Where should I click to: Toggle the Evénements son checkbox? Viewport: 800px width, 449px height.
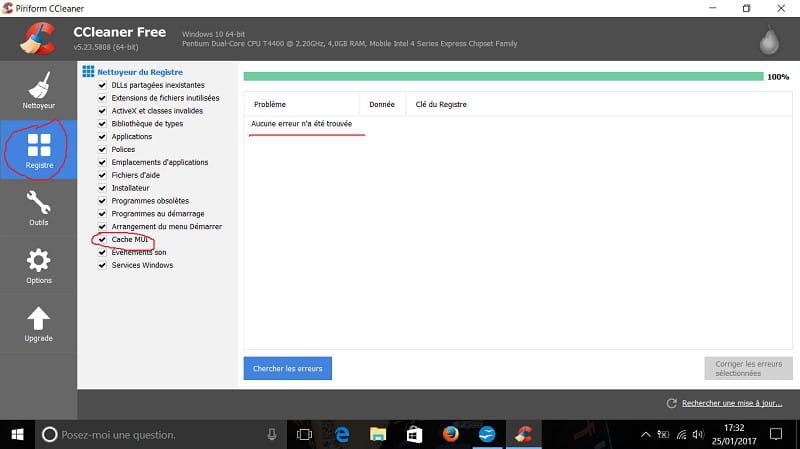(102, 253)
